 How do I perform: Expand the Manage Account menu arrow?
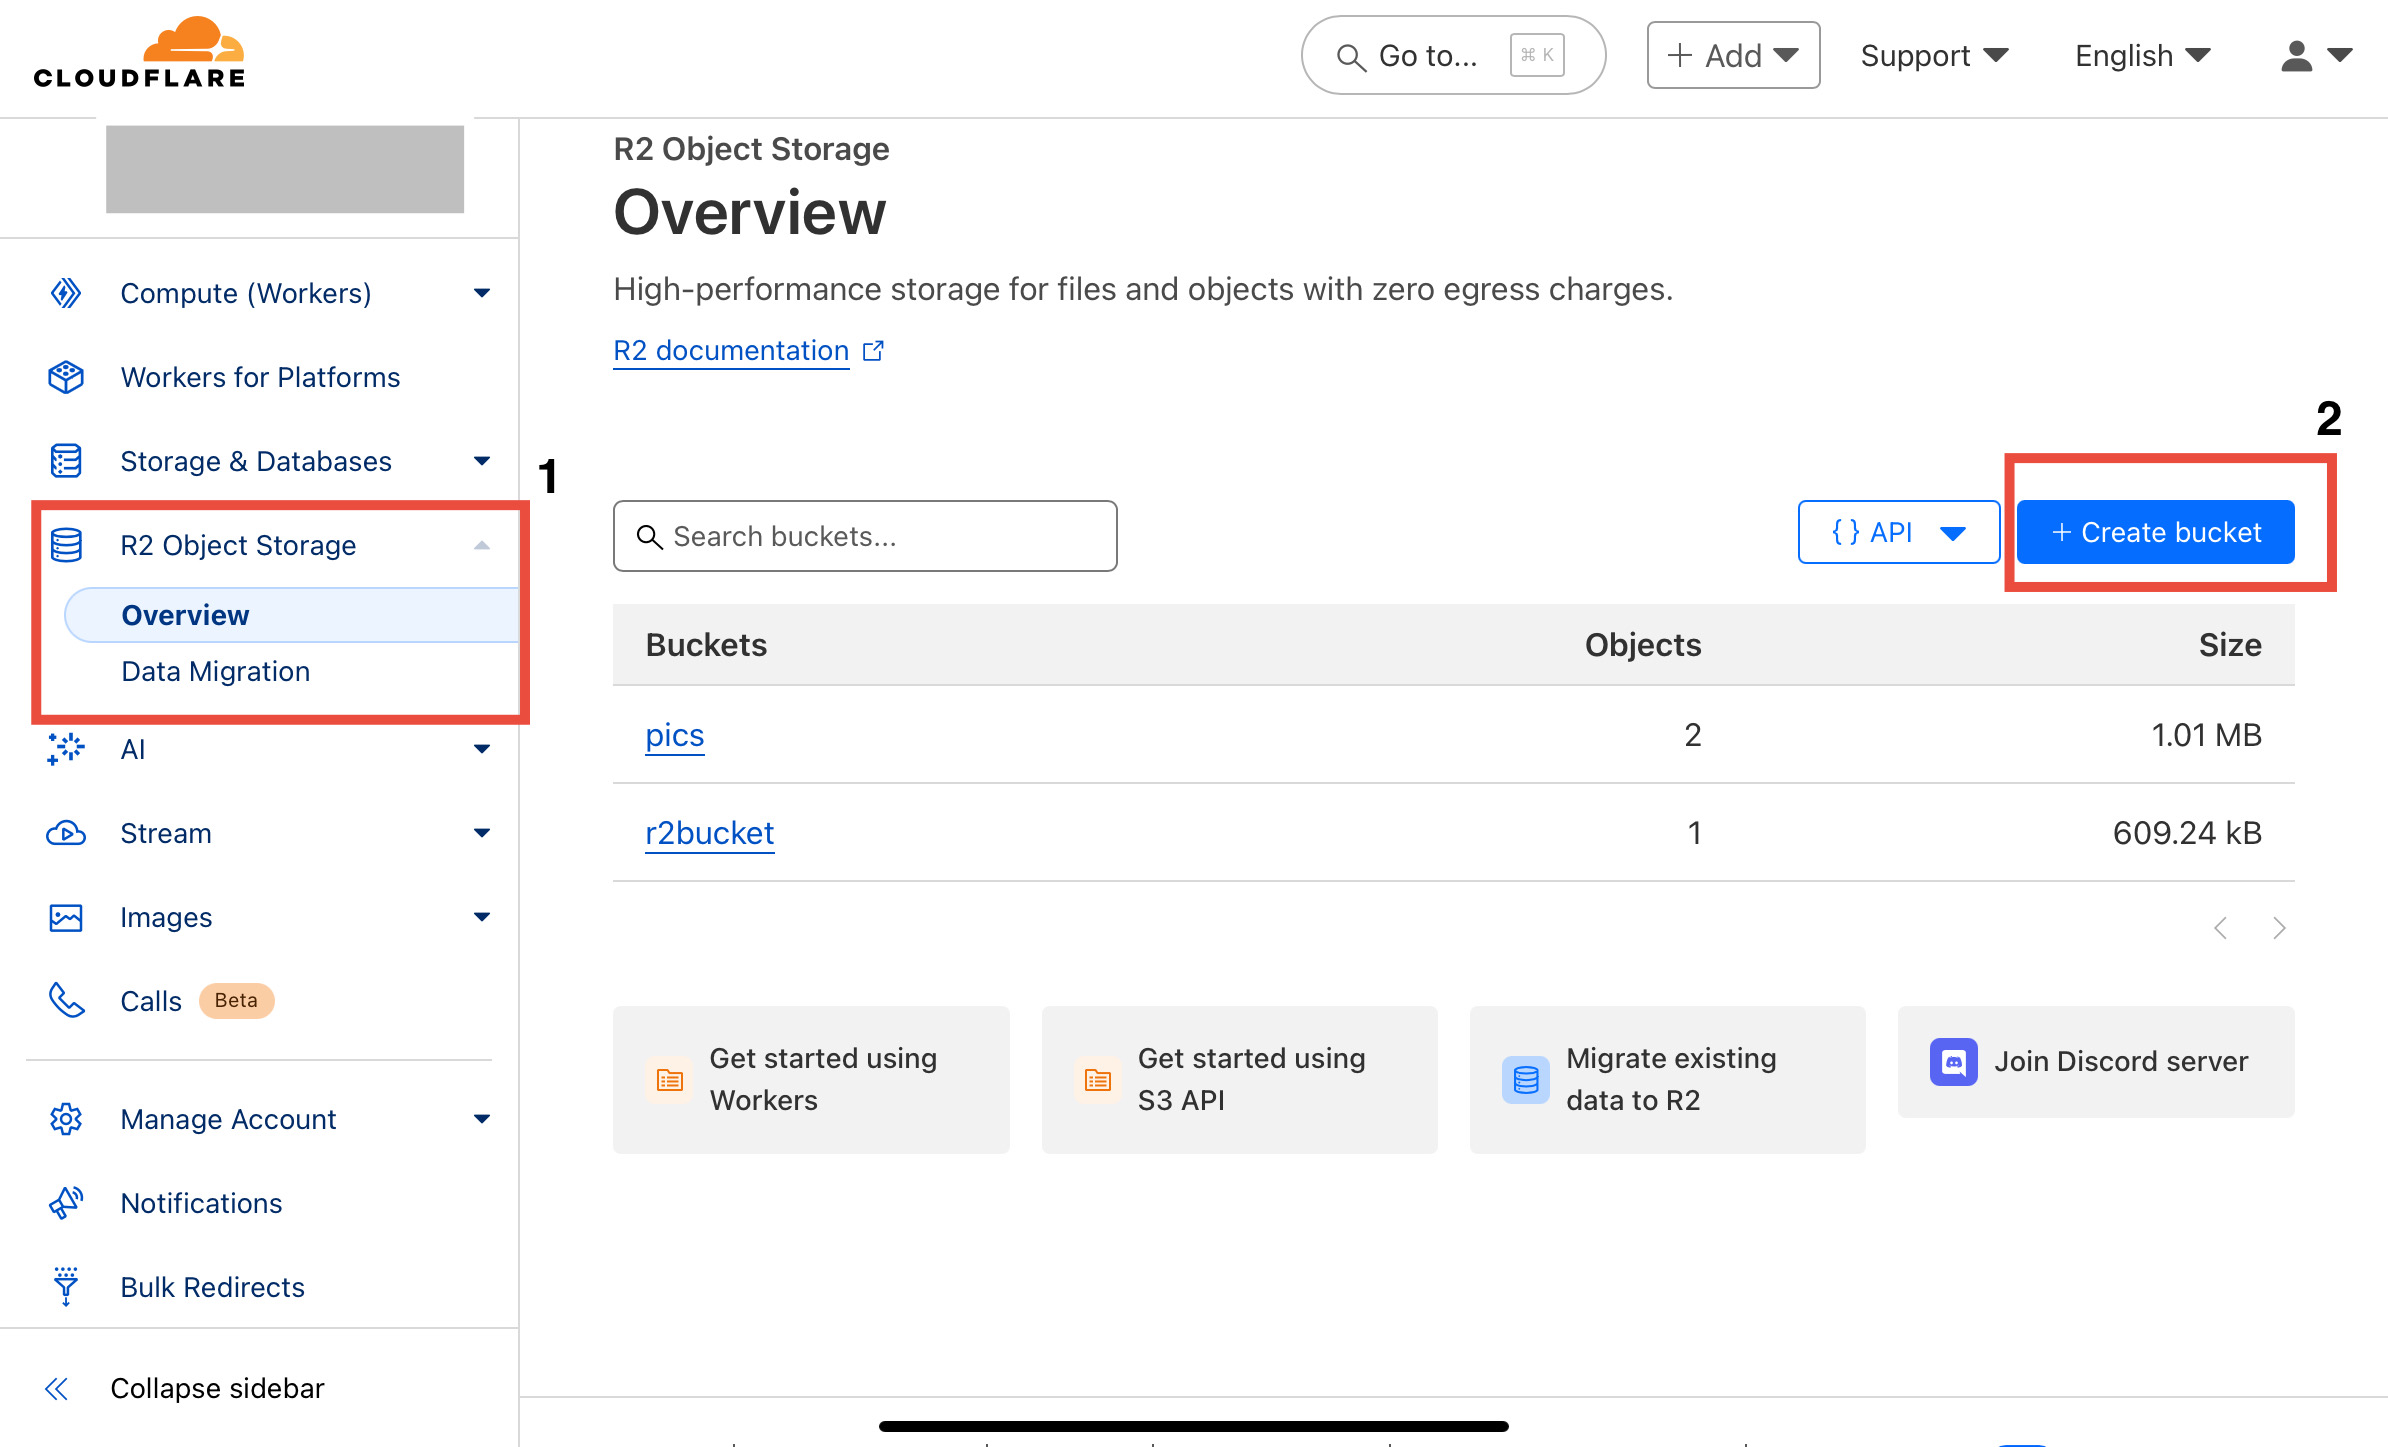482,1119
